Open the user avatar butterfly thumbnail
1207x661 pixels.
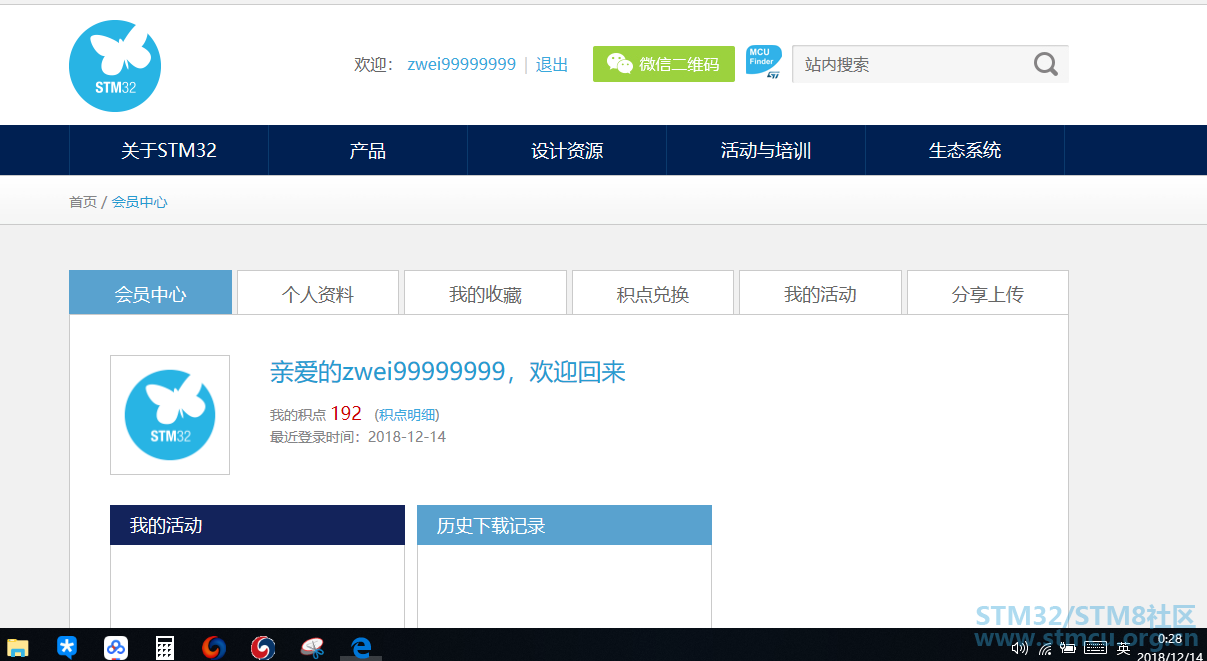170,415
